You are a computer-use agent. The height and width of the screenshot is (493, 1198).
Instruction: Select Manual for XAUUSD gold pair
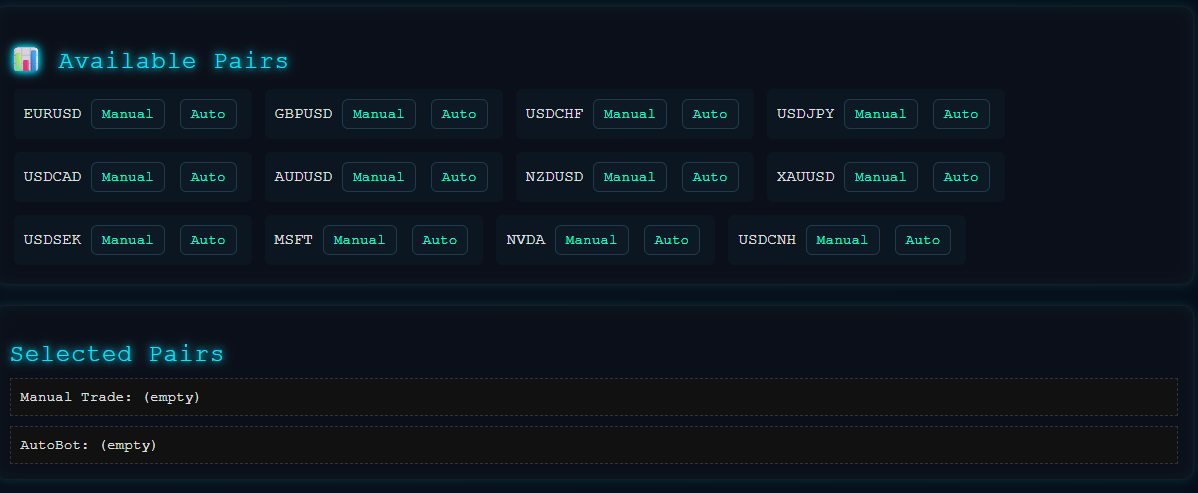coord(881,177)
